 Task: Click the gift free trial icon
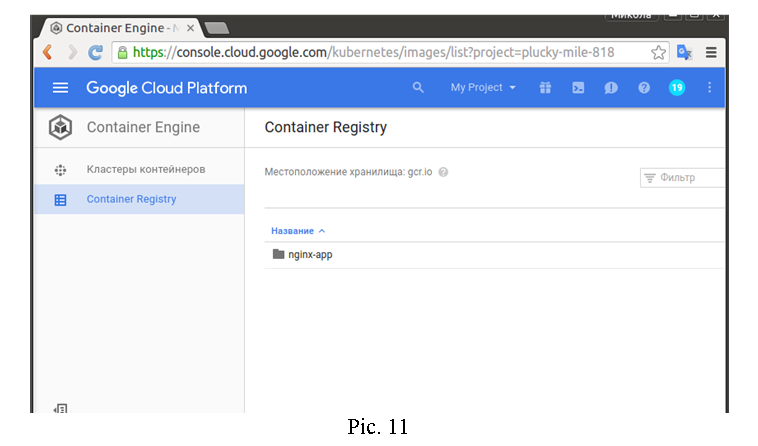click(545, 87)
